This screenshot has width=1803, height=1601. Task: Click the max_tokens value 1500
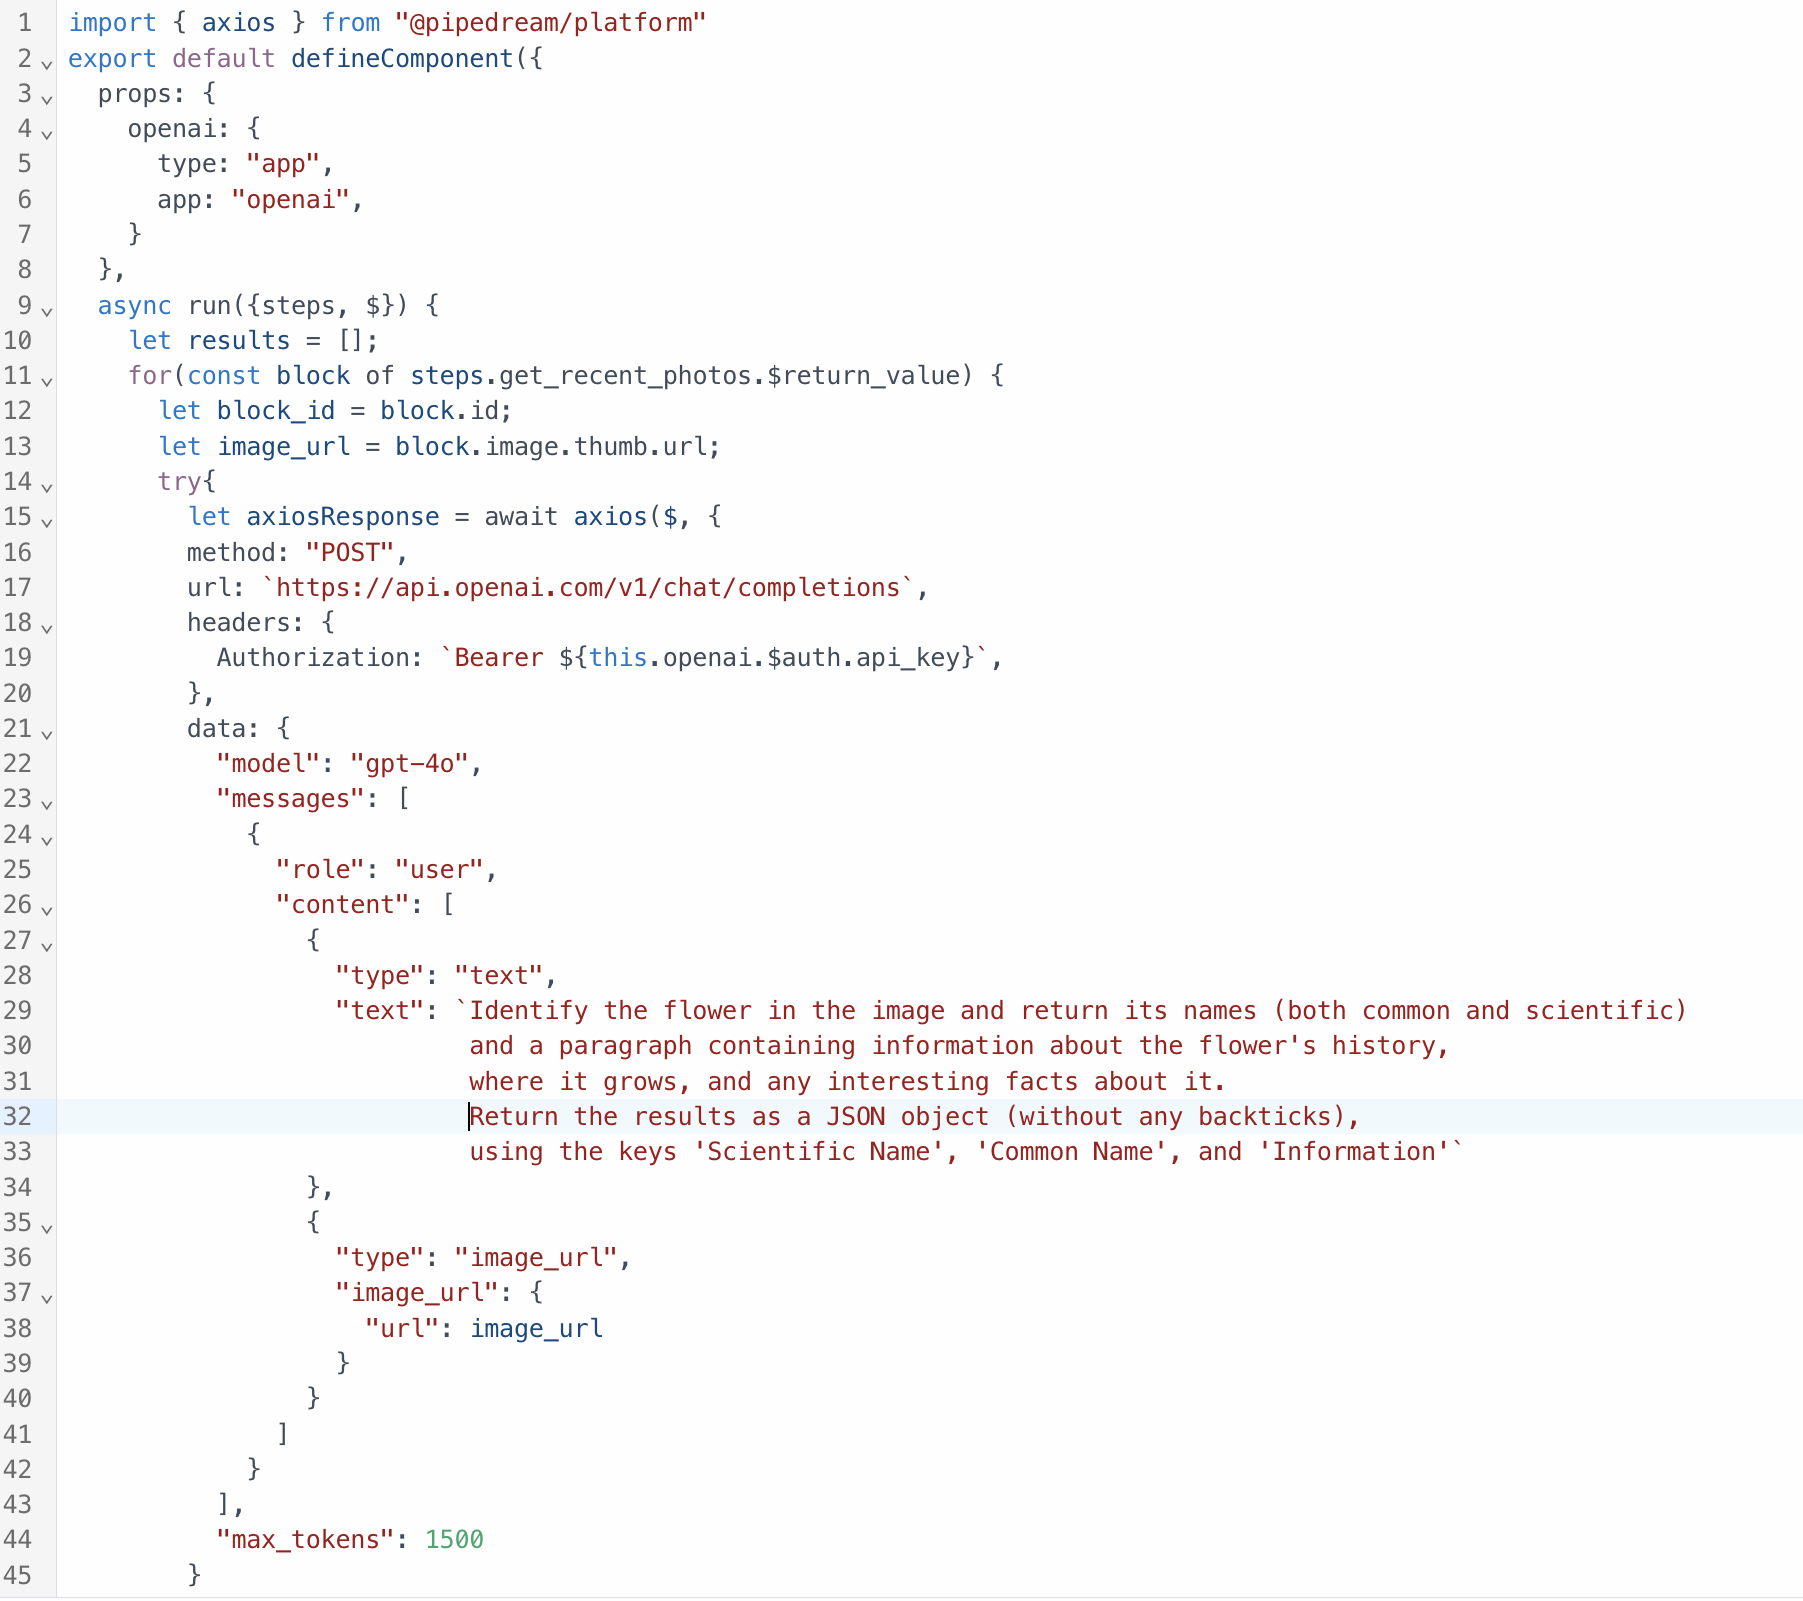(x=454, y=1539)
